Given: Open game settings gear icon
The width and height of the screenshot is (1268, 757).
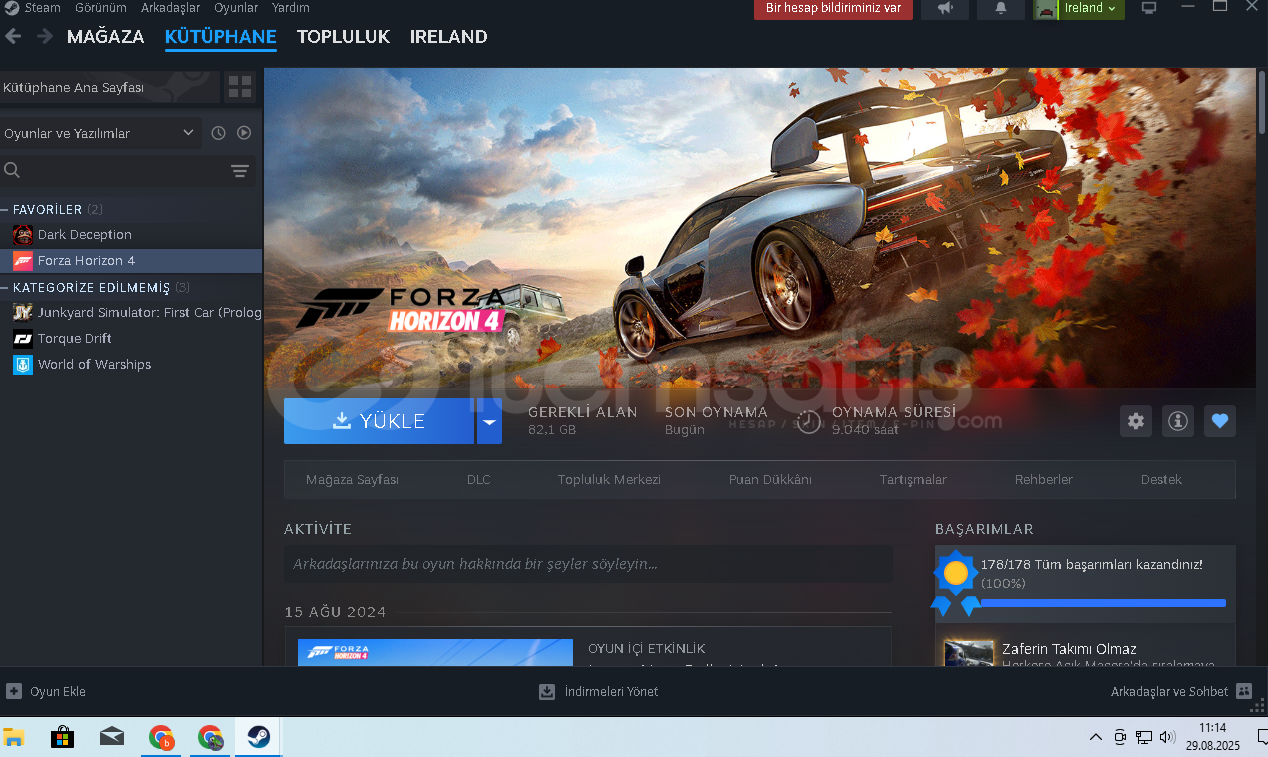Looking at the screenshot, I should click(x=1136, y=421).
